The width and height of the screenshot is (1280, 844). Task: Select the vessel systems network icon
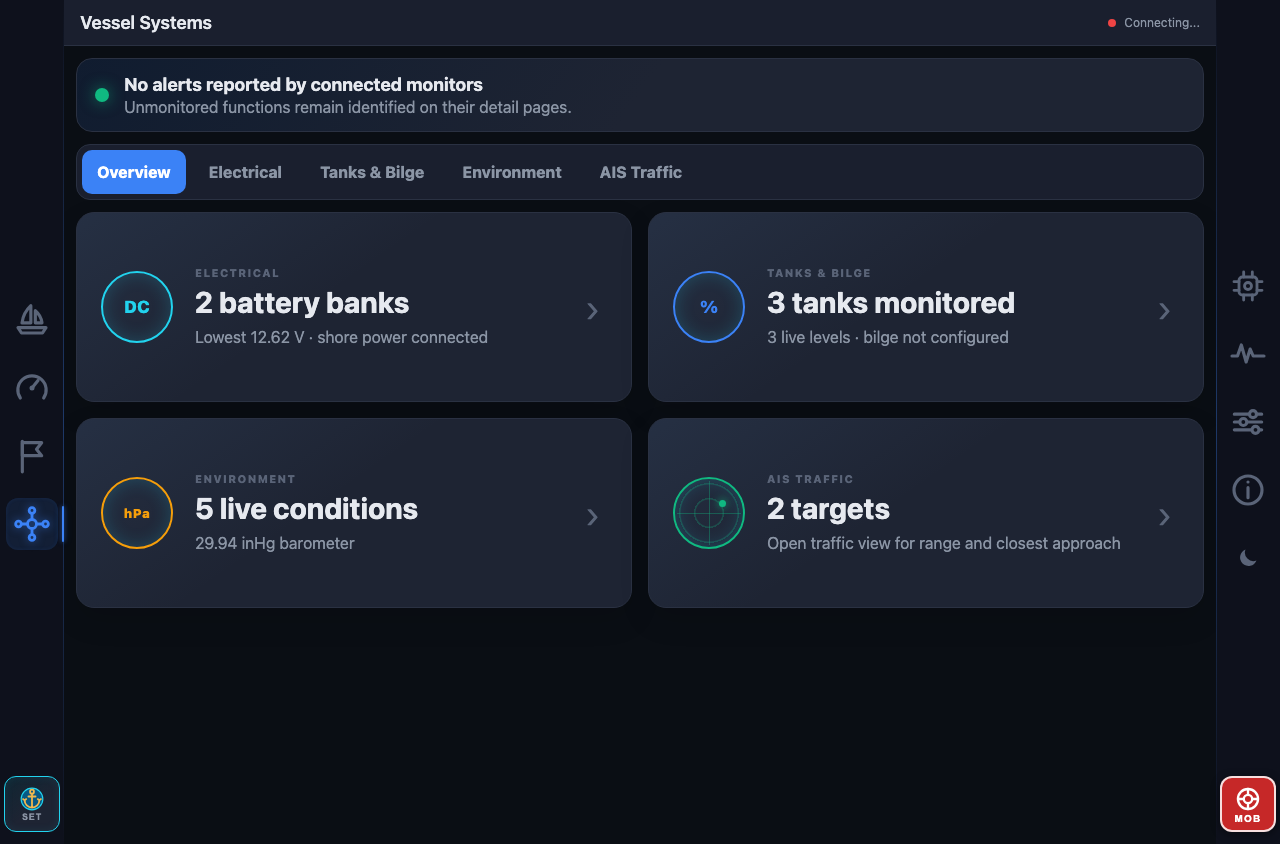[x=32, y=524]
